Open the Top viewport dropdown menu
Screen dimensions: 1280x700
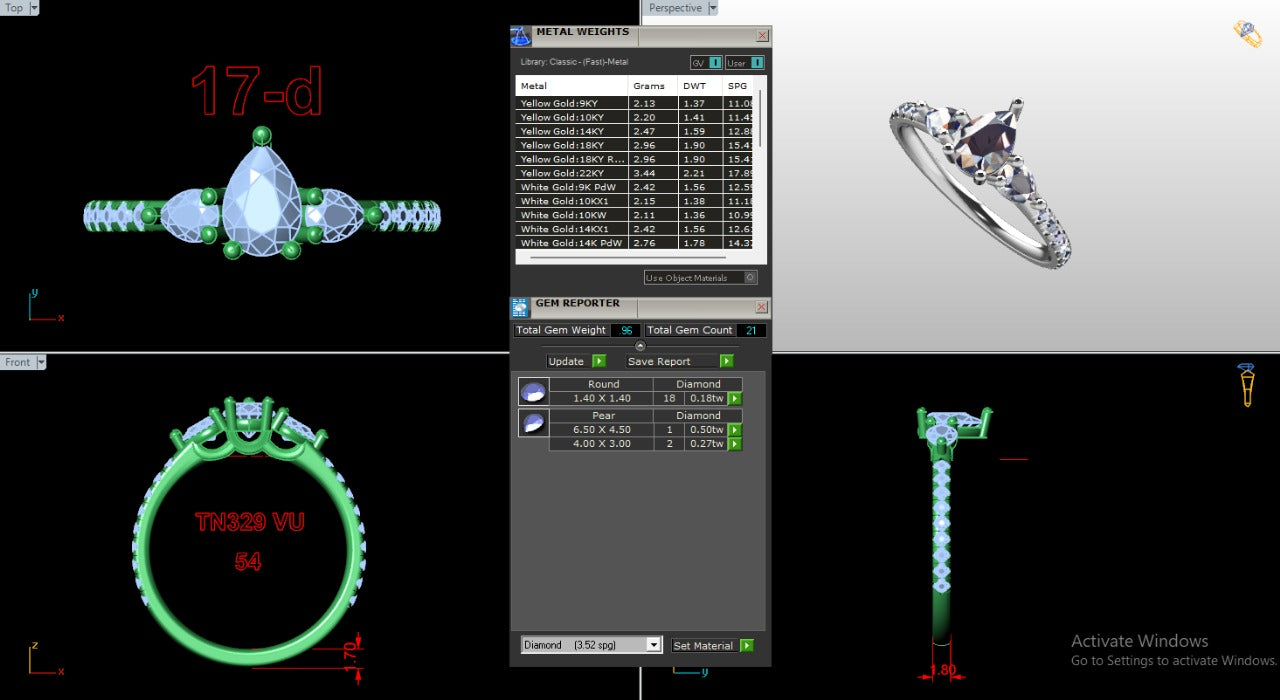(x=34, y=8)
